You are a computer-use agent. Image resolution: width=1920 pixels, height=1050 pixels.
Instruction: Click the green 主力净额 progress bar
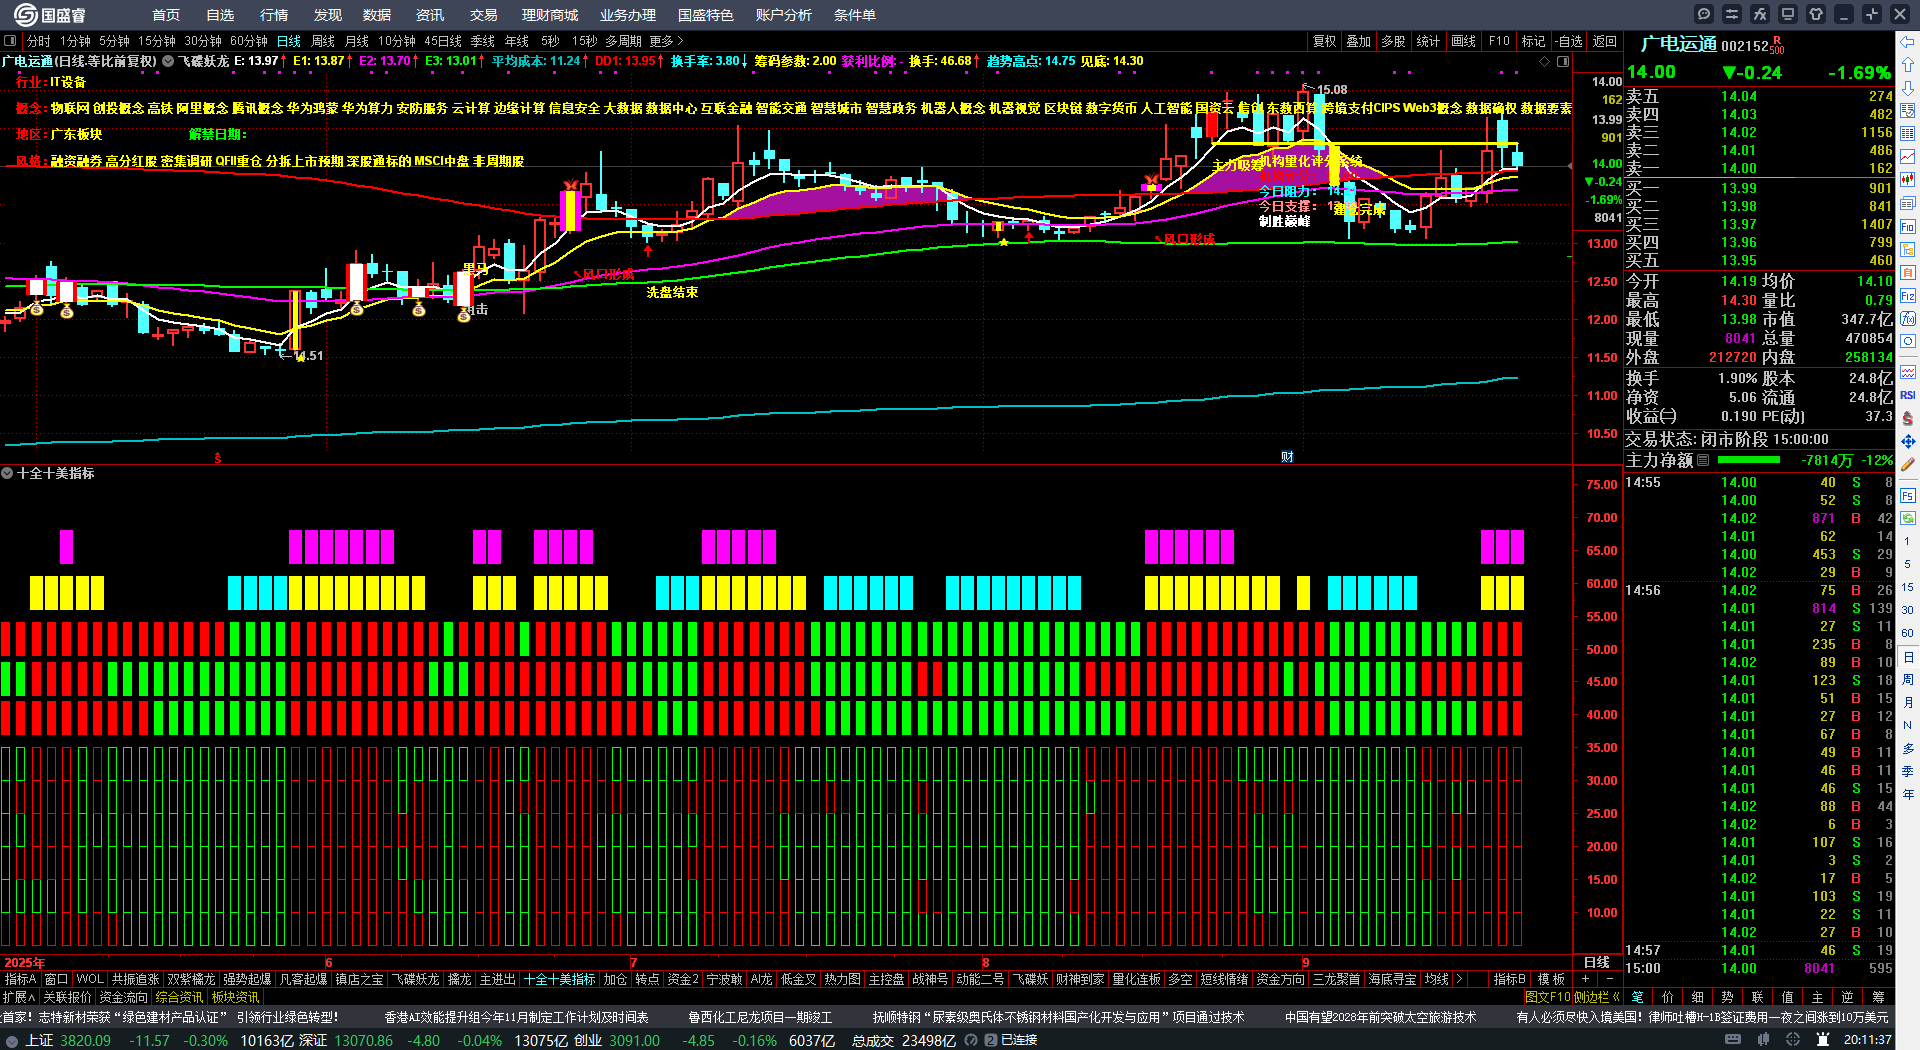(1748, 460)
